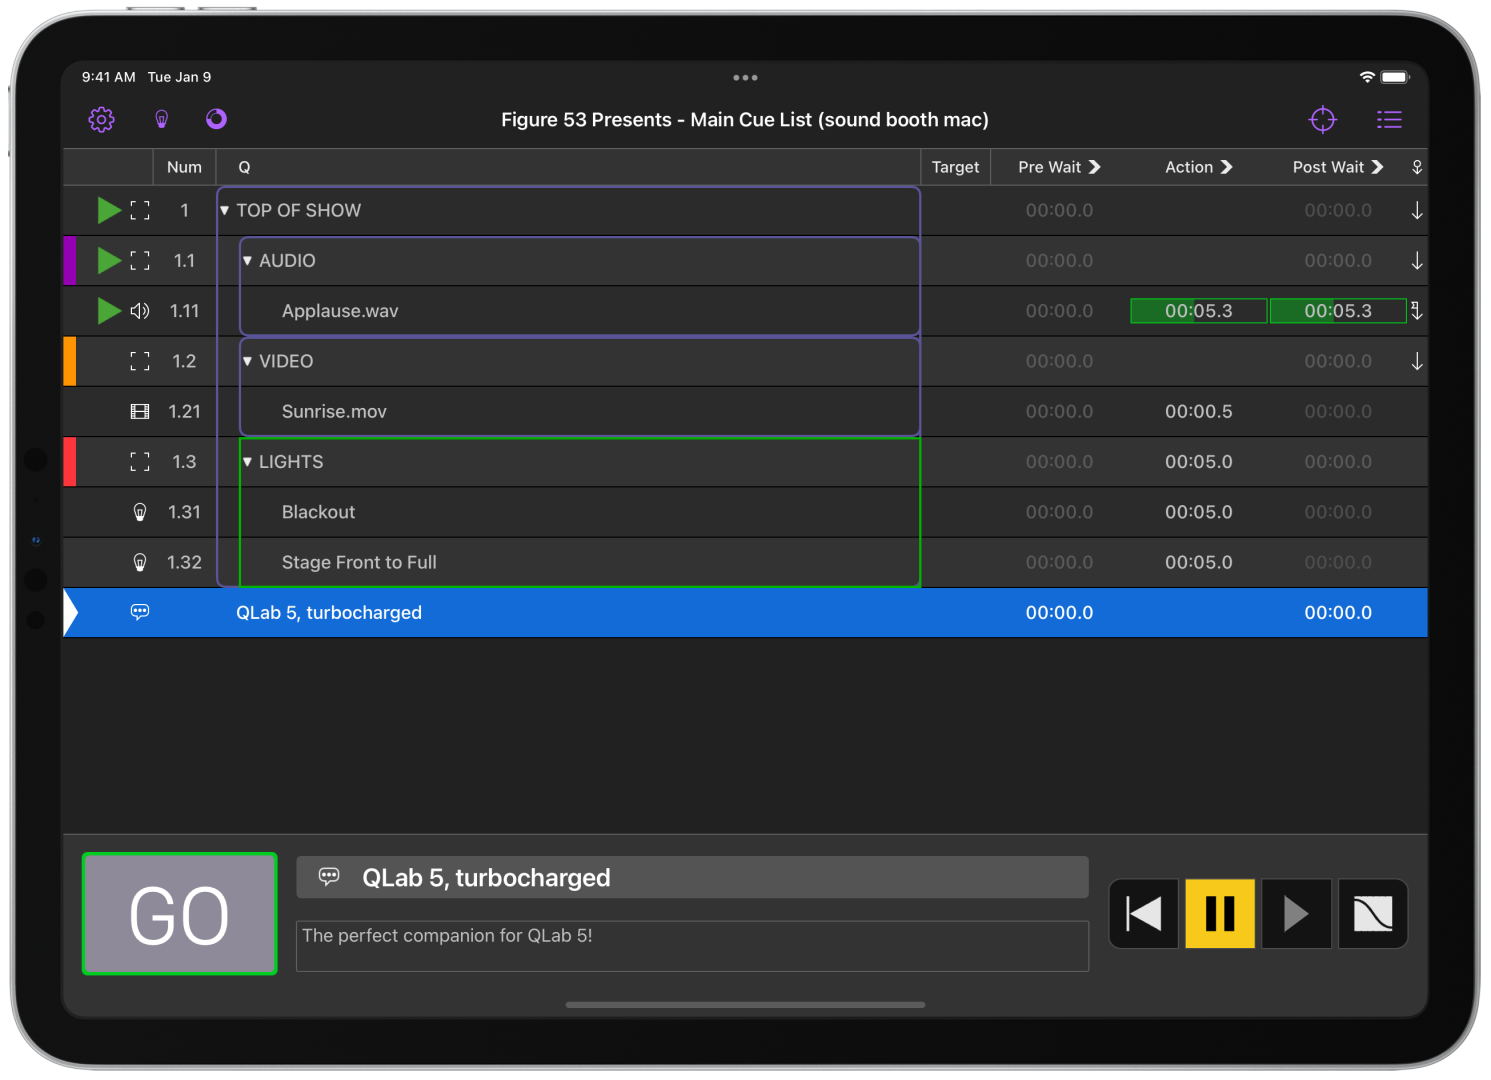This screenshot has width=1491, height=1080.
Task: Tap the continue arrow on VIDEO row
Action: [x=1417, y=361]
